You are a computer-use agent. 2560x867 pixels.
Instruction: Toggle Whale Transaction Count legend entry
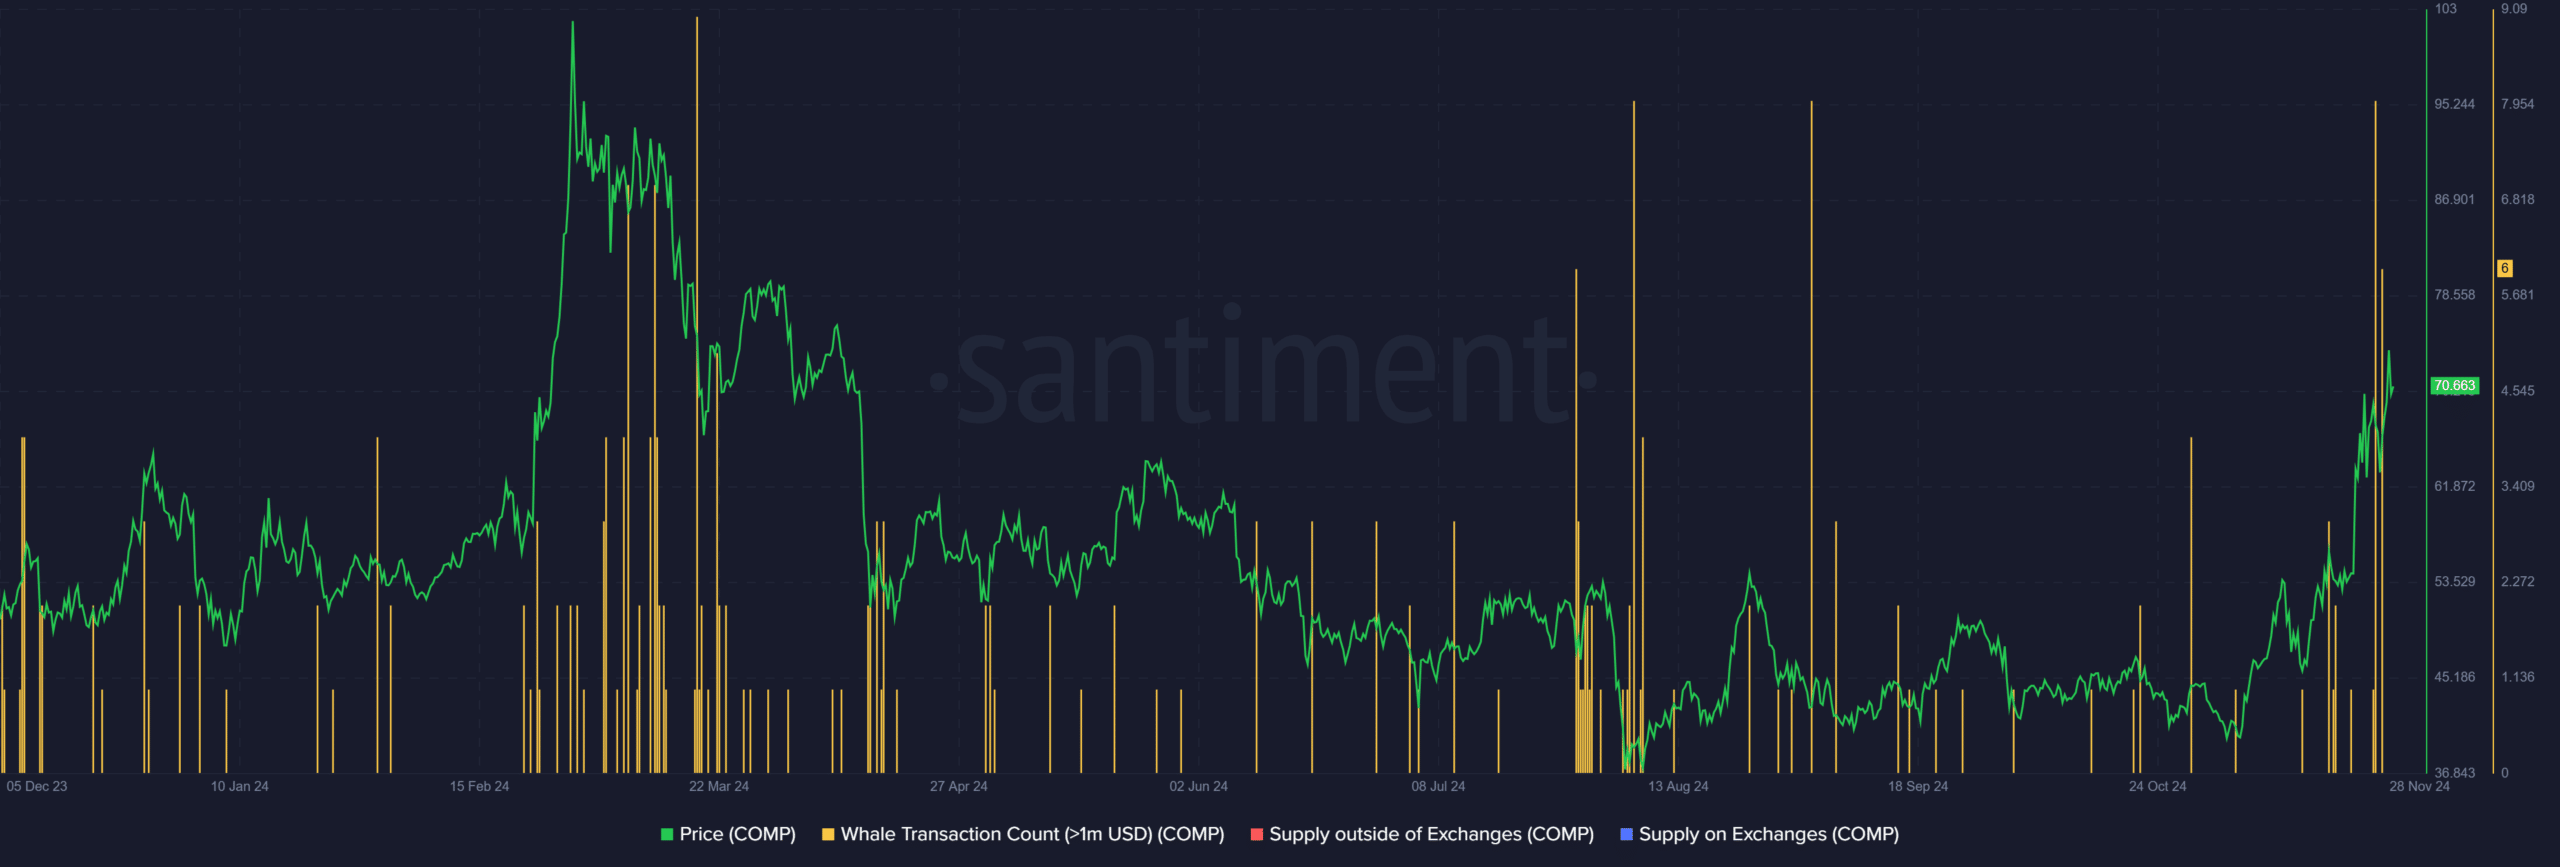1023,834
